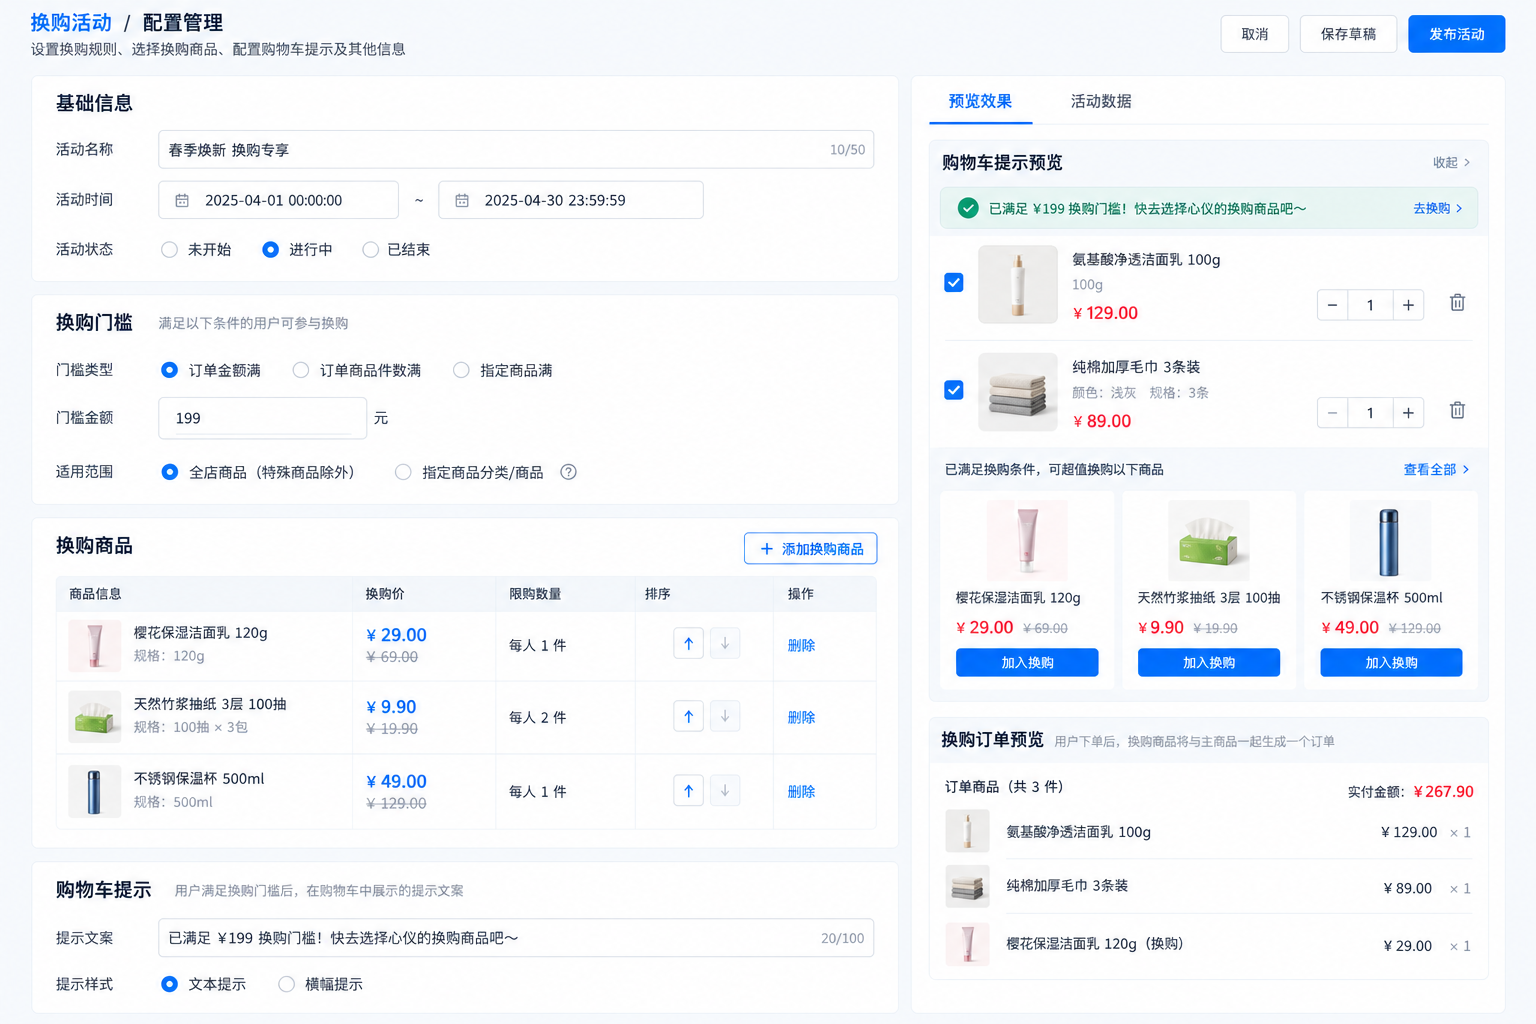
Task: Click trash icon for 纯棉加厚毛巾 item
Action: (x=1457, y=411)
